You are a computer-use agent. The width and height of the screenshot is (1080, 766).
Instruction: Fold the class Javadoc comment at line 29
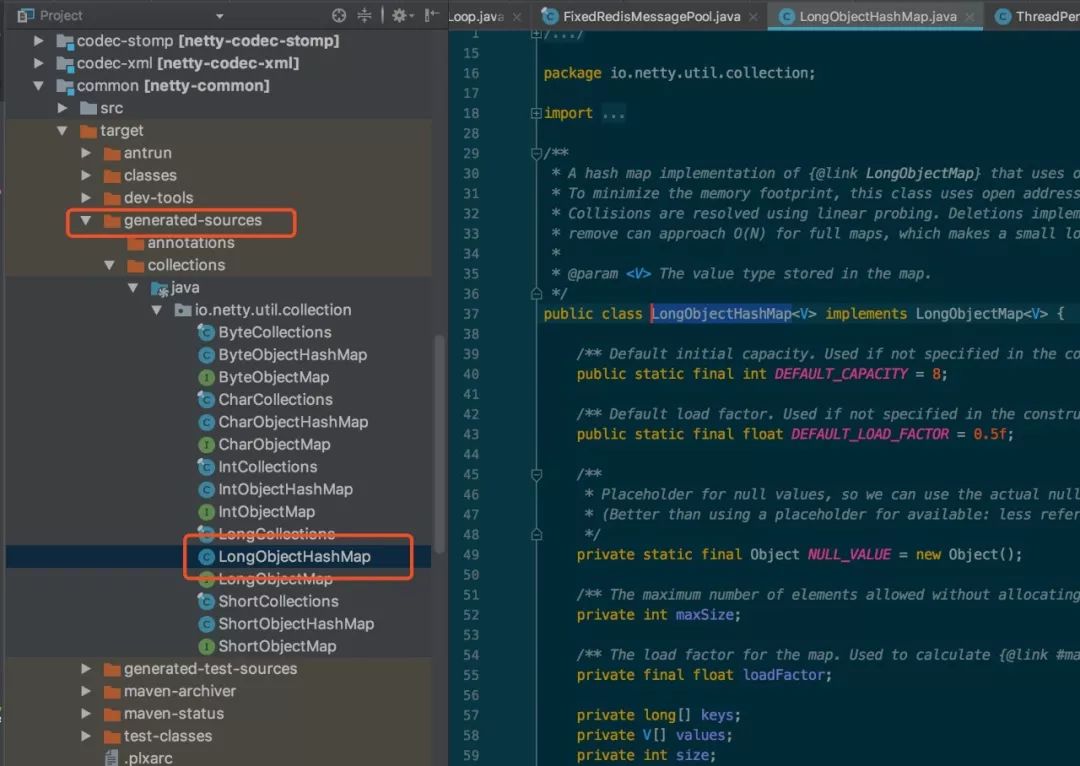(536, 153)
